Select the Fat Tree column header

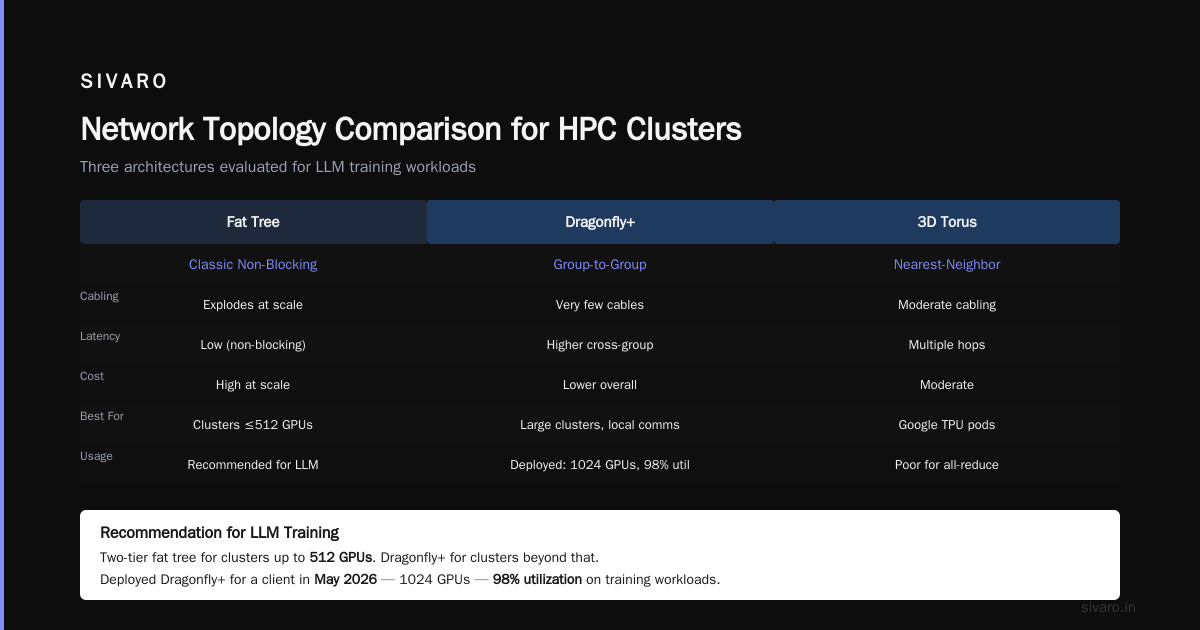point(253,222)
